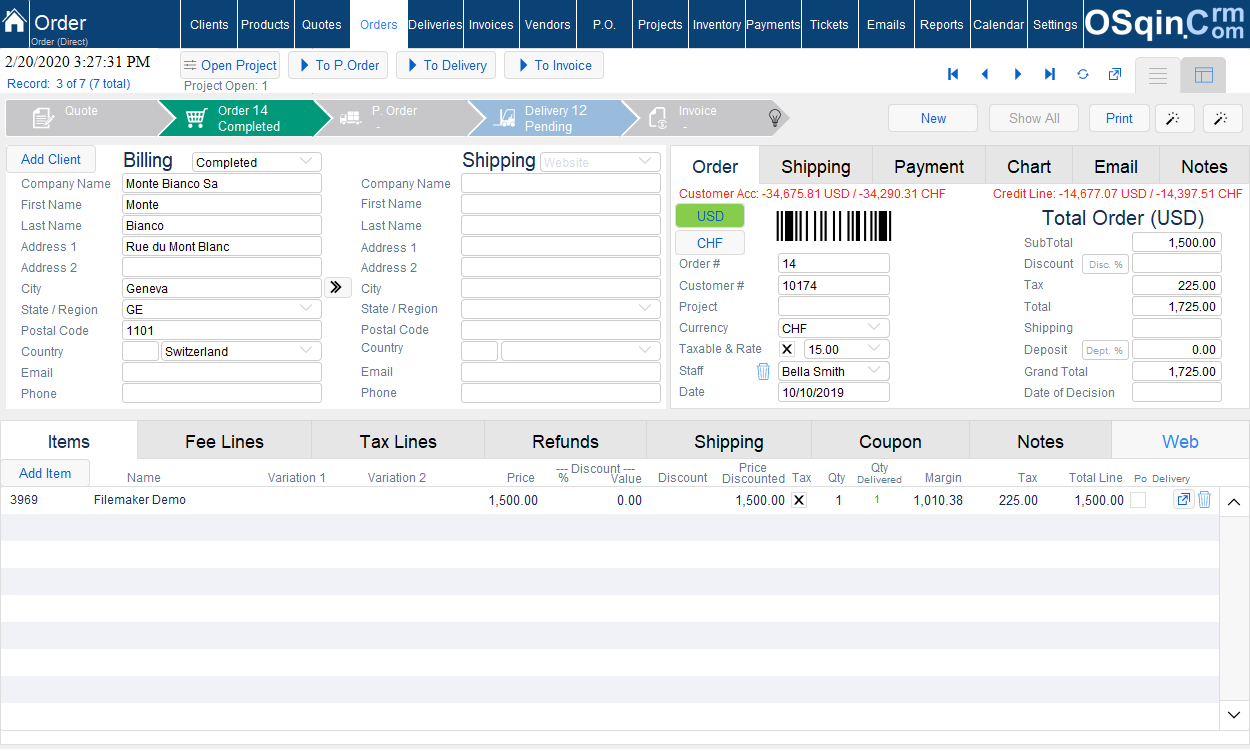Click the order Date field 10/10/2019
1250x754 pixels.
[834, 392]
